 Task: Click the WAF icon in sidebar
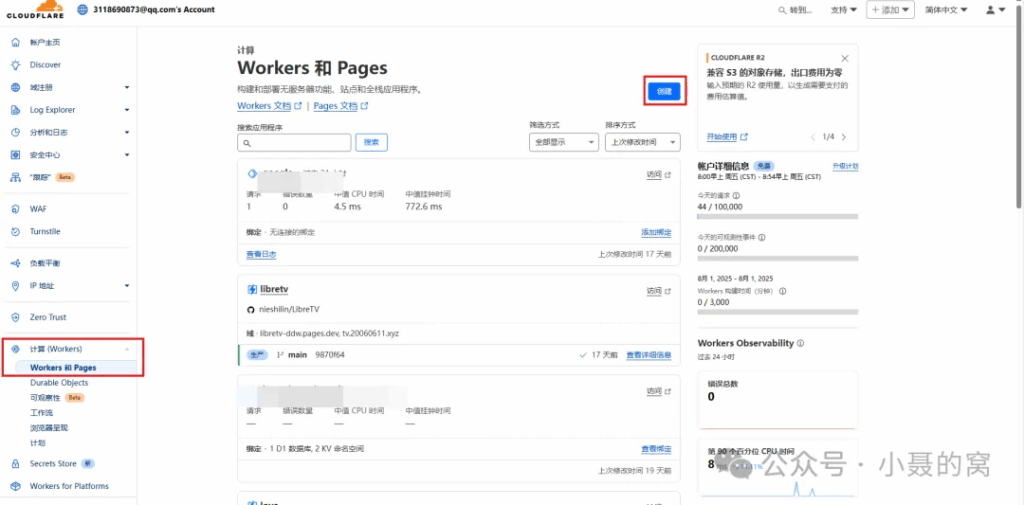(16, 209)
